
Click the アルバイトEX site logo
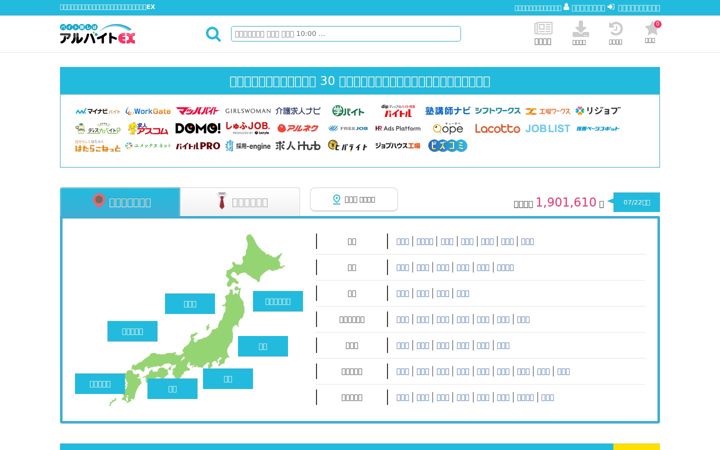(x=97, y=34)
